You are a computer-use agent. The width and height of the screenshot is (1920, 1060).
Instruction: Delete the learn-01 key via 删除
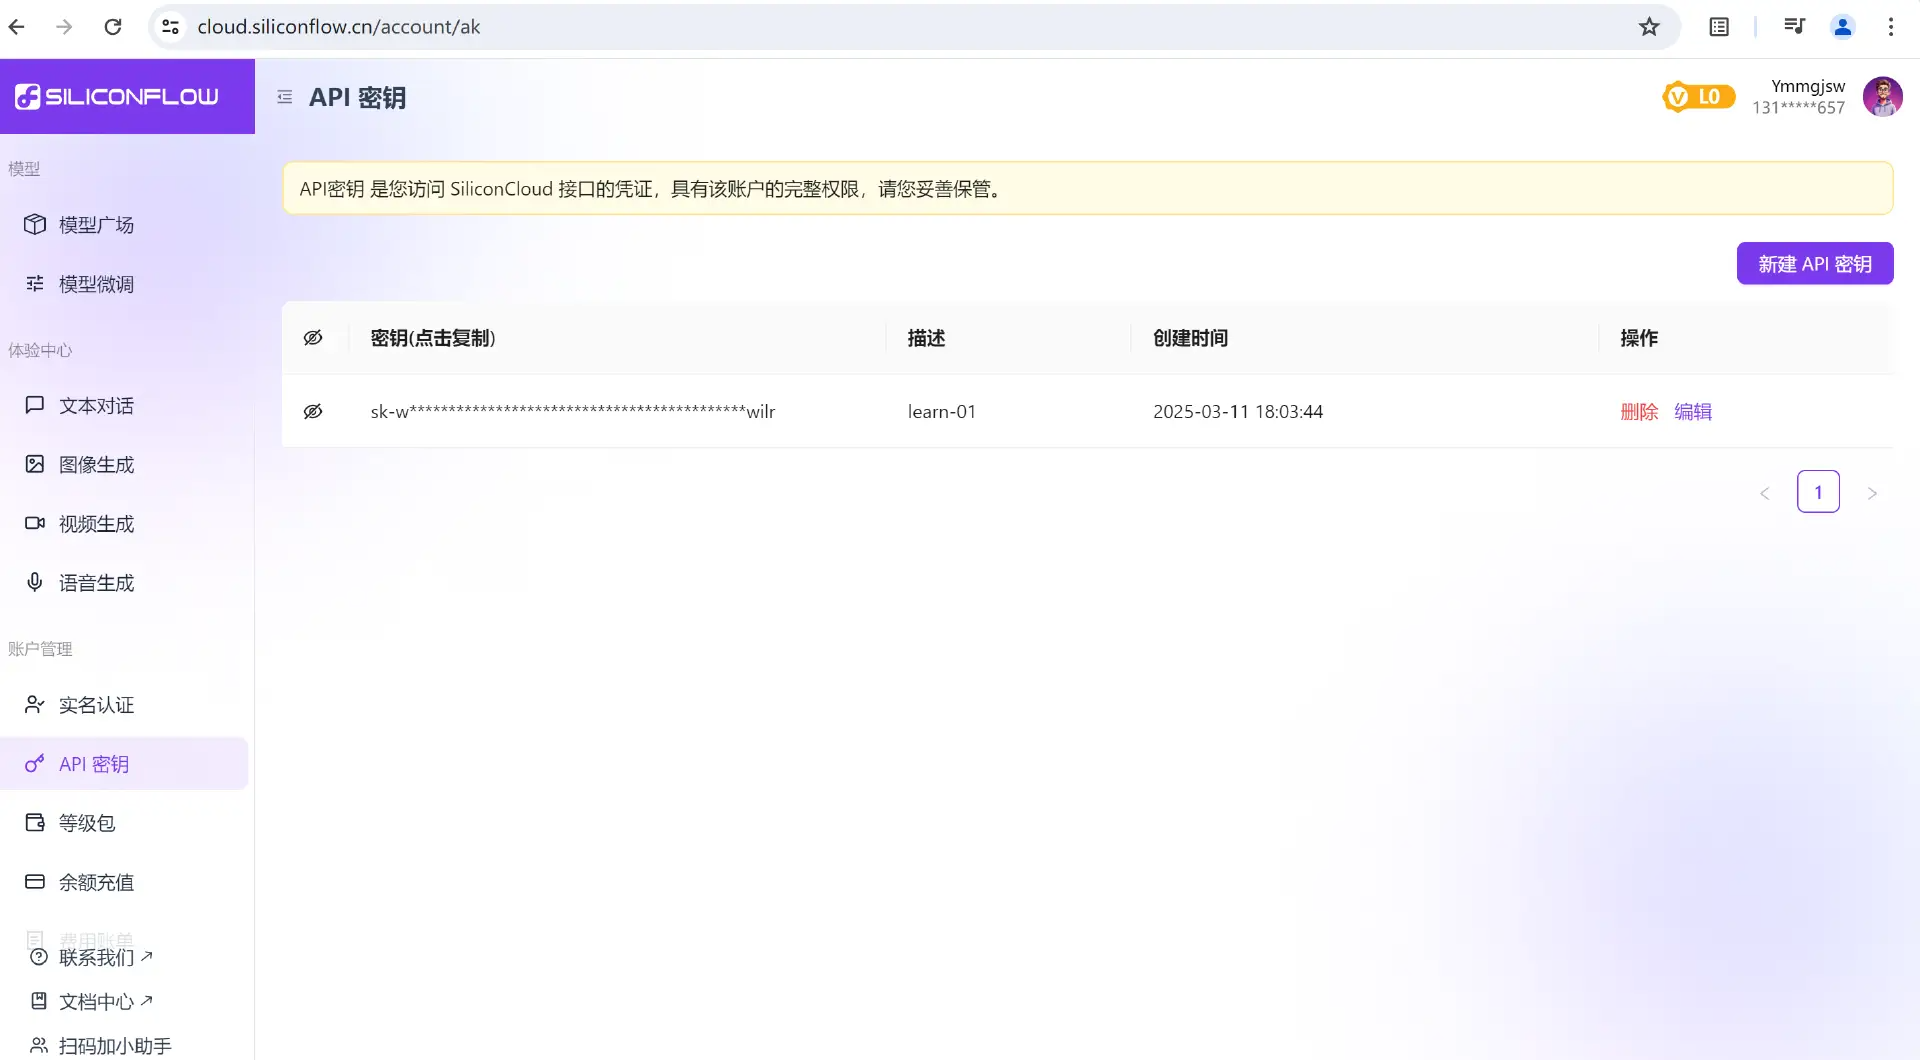pos(1639,411)
